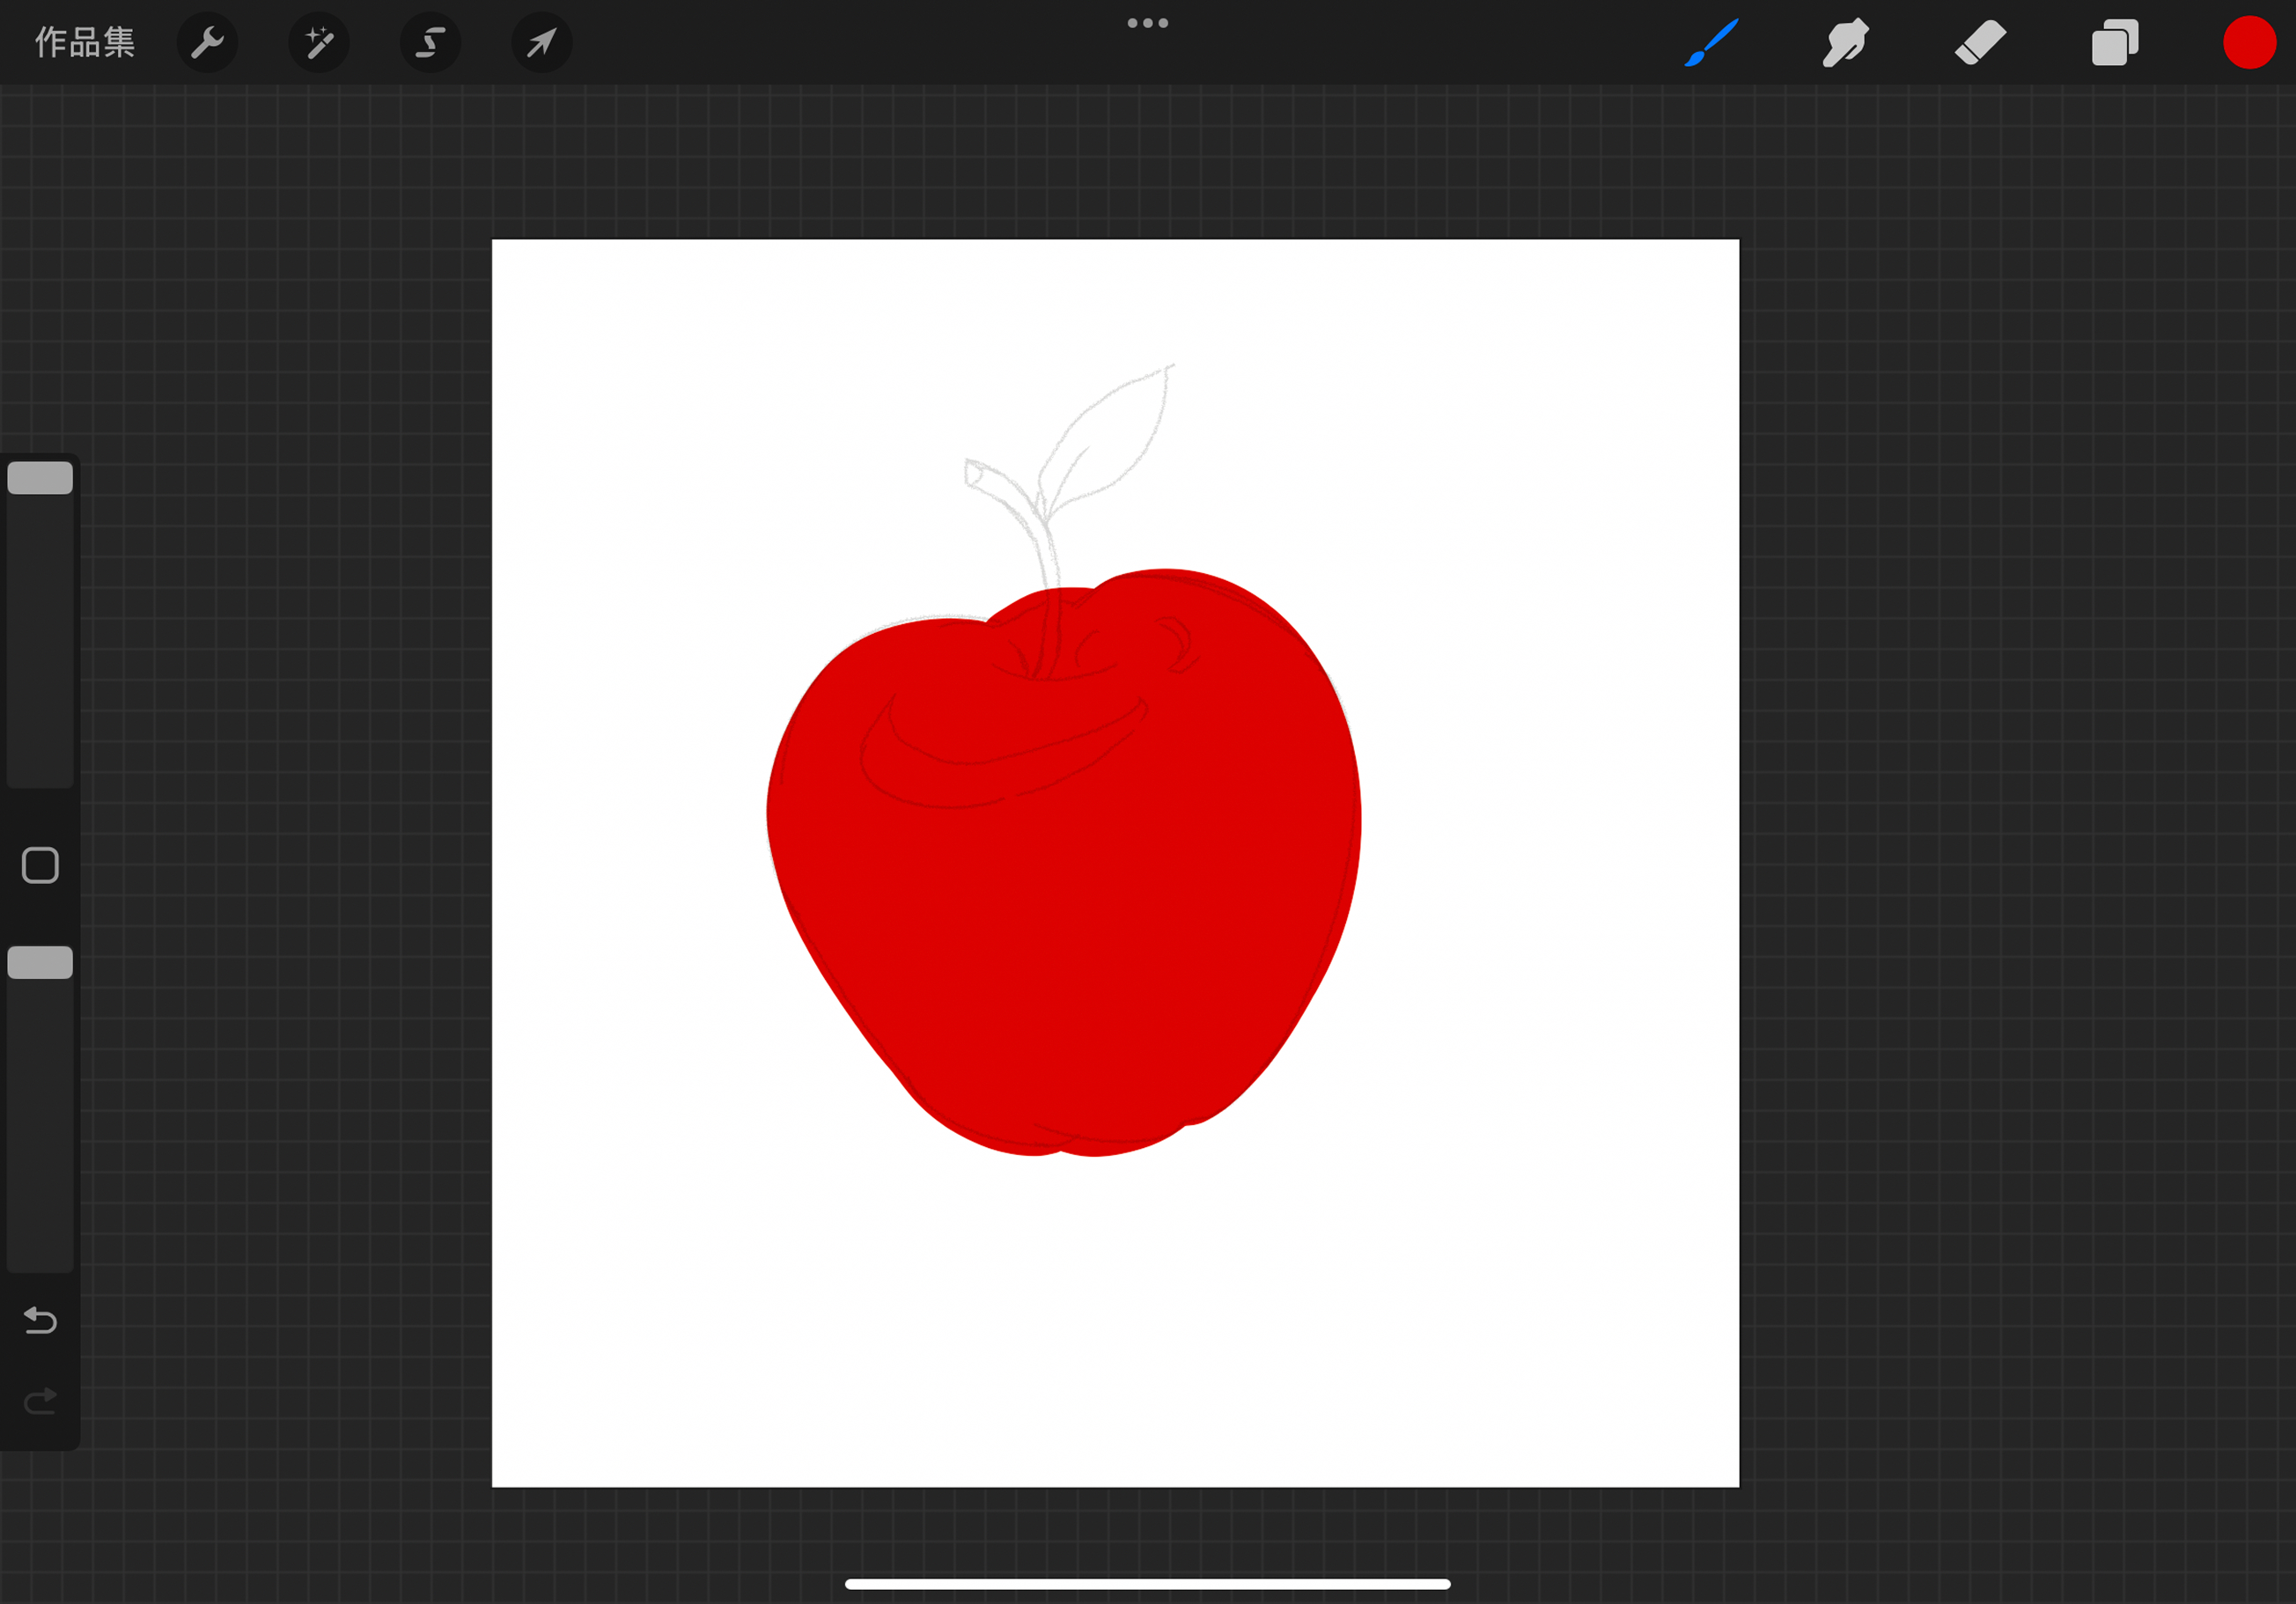Select the Brush tool
Screen dimensions: 2296x1604
[x=1711, y=43]
